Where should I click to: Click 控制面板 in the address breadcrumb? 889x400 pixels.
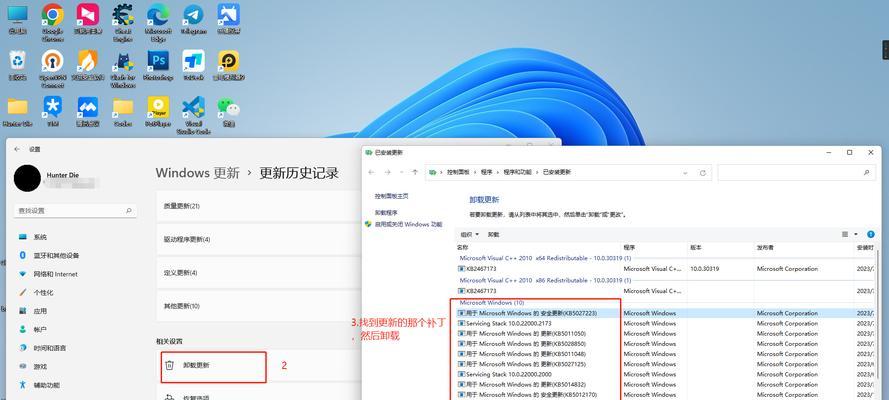tap(458, 172)
